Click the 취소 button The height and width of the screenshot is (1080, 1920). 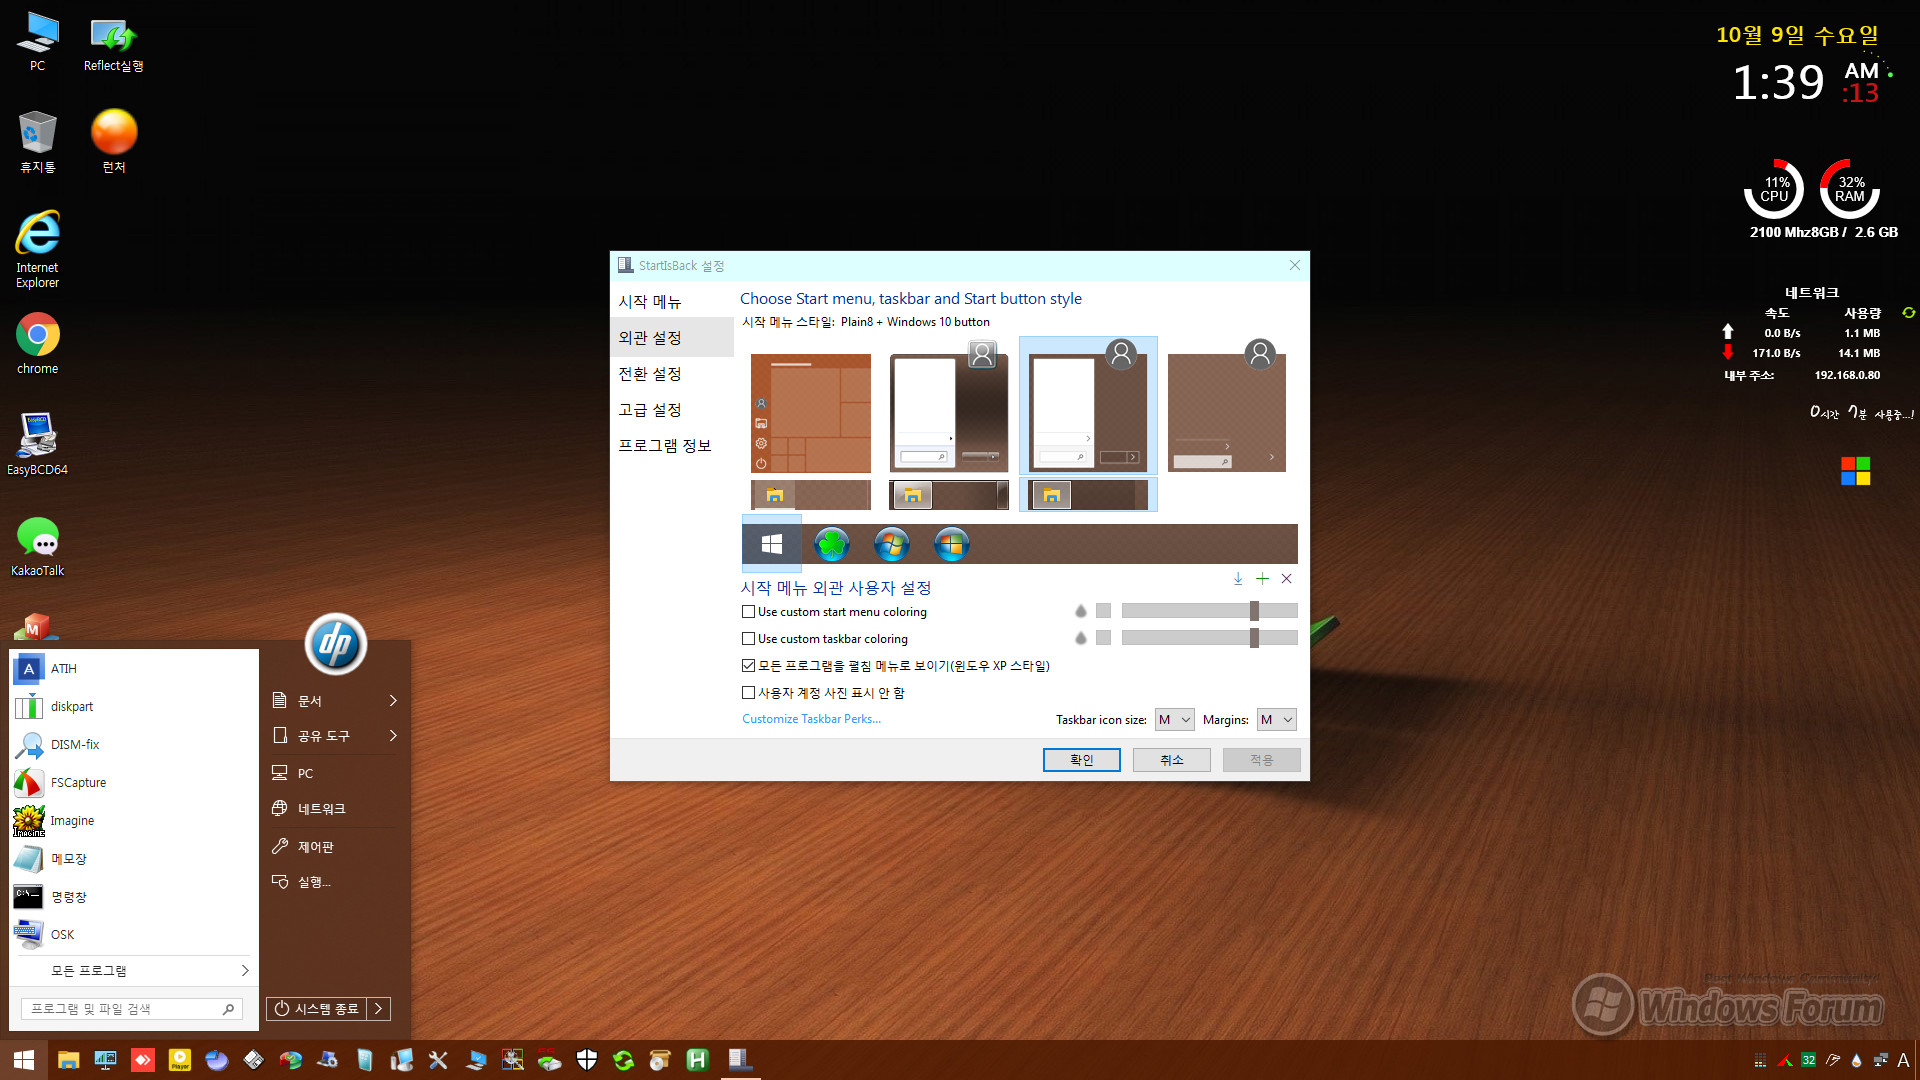(1172, 760)
